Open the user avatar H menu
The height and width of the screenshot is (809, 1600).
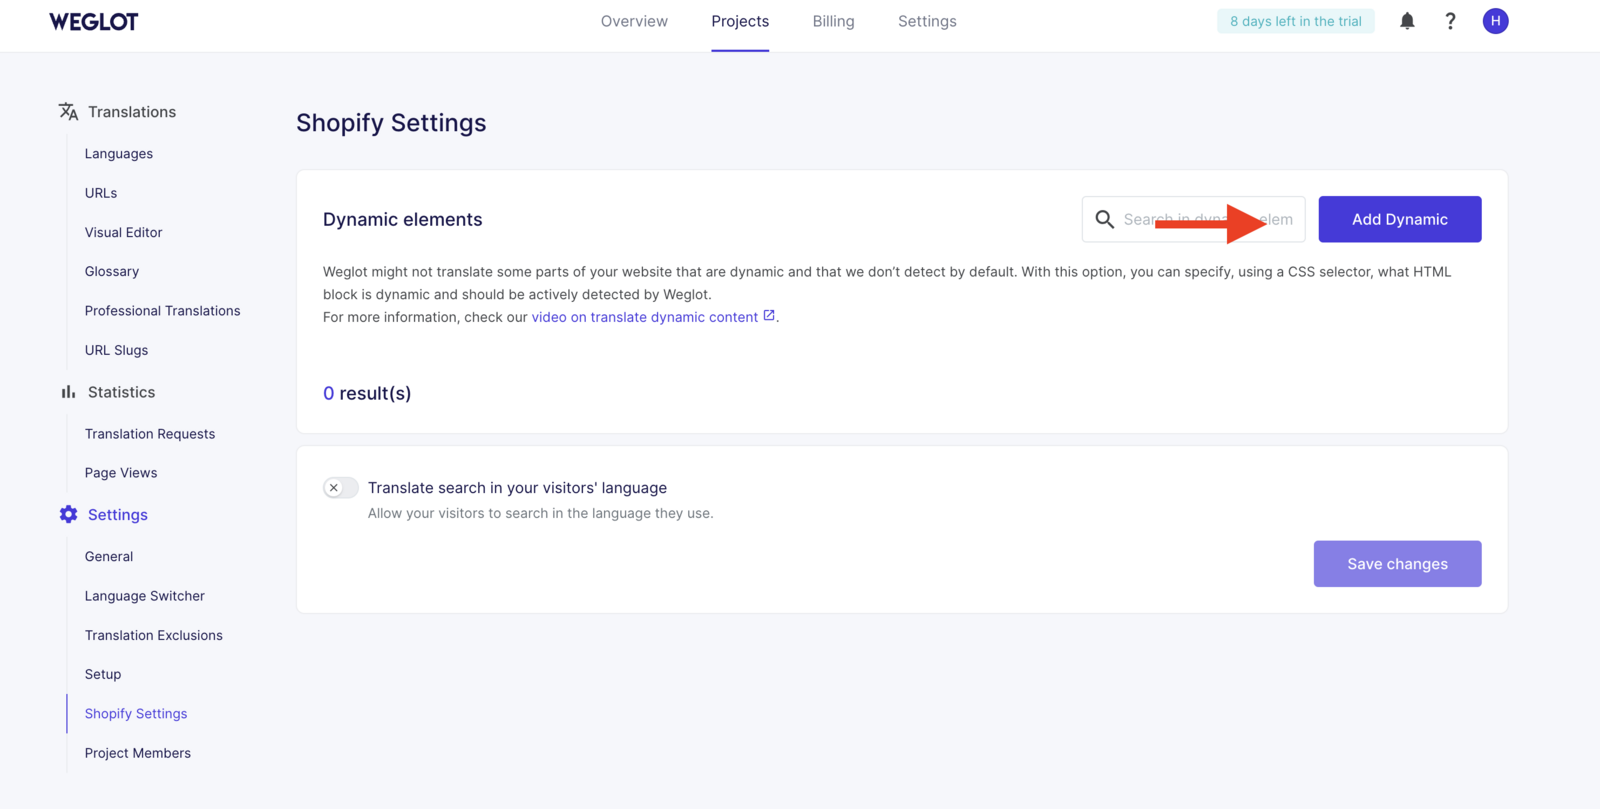1495,21
